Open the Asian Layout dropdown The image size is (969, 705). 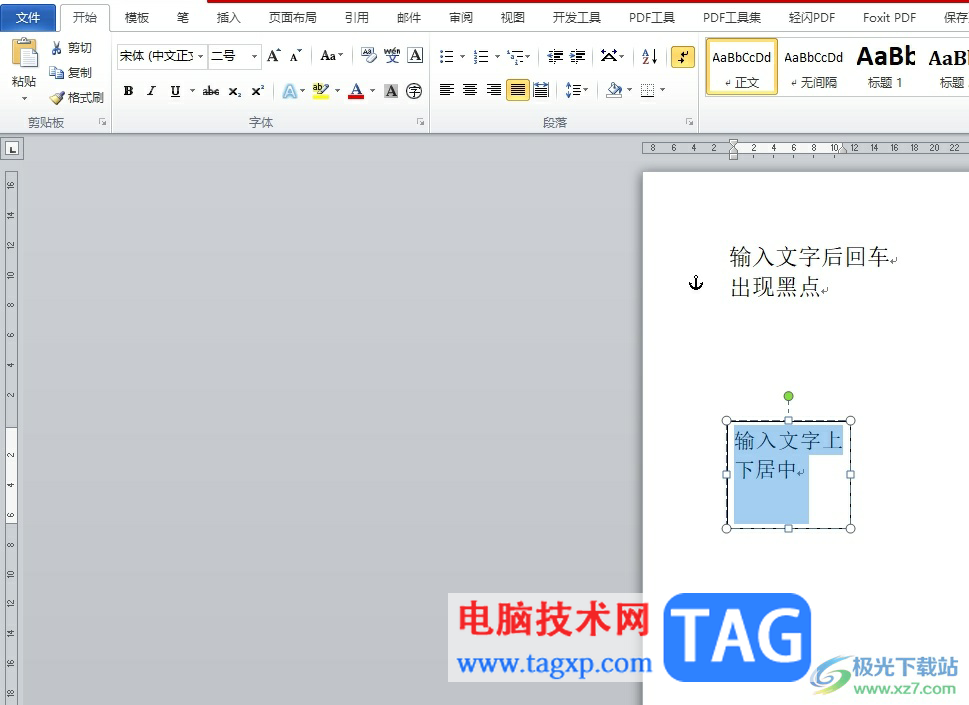[x=612, y=57]
